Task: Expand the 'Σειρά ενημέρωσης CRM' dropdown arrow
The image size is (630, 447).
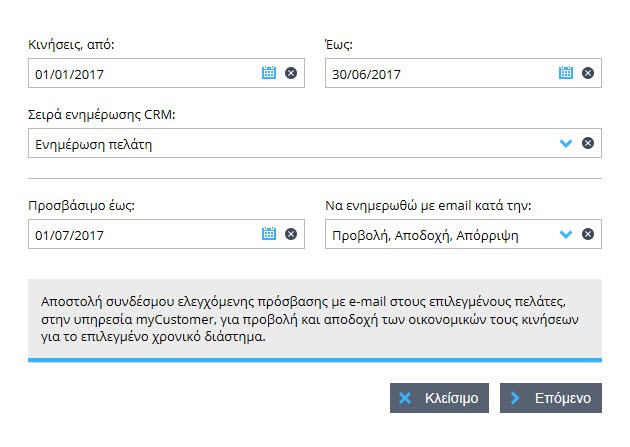Action: [565, 144]
